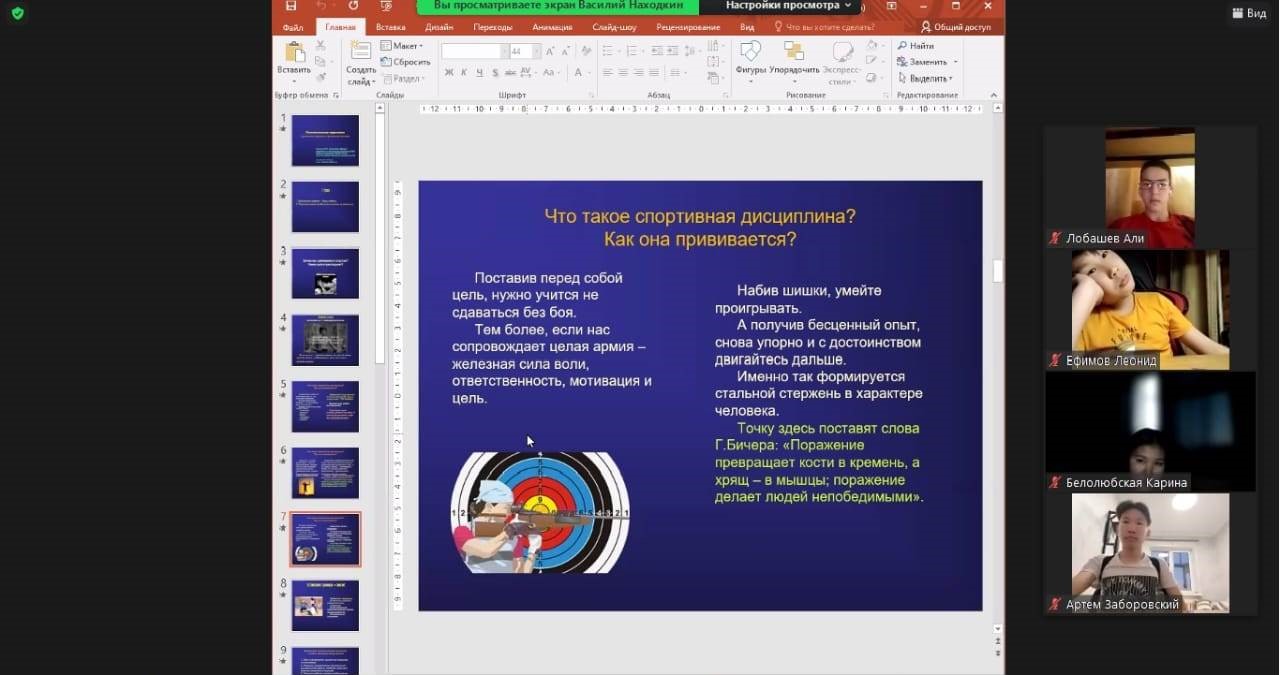This screenshot has width=1280, height=675.
Task: Click the green Zoom encryption shield icon
Action: click(17, 13)
